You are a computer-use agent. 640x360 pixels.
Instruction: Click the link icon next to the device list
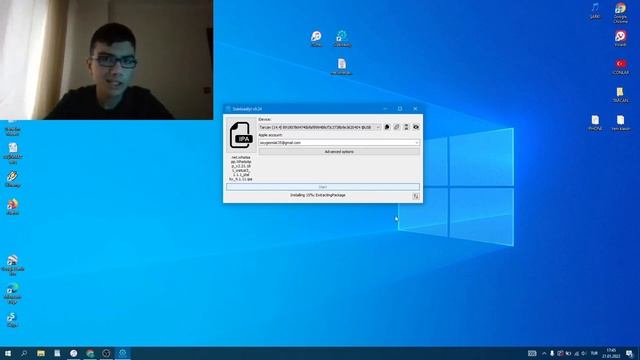pos(397,127)
